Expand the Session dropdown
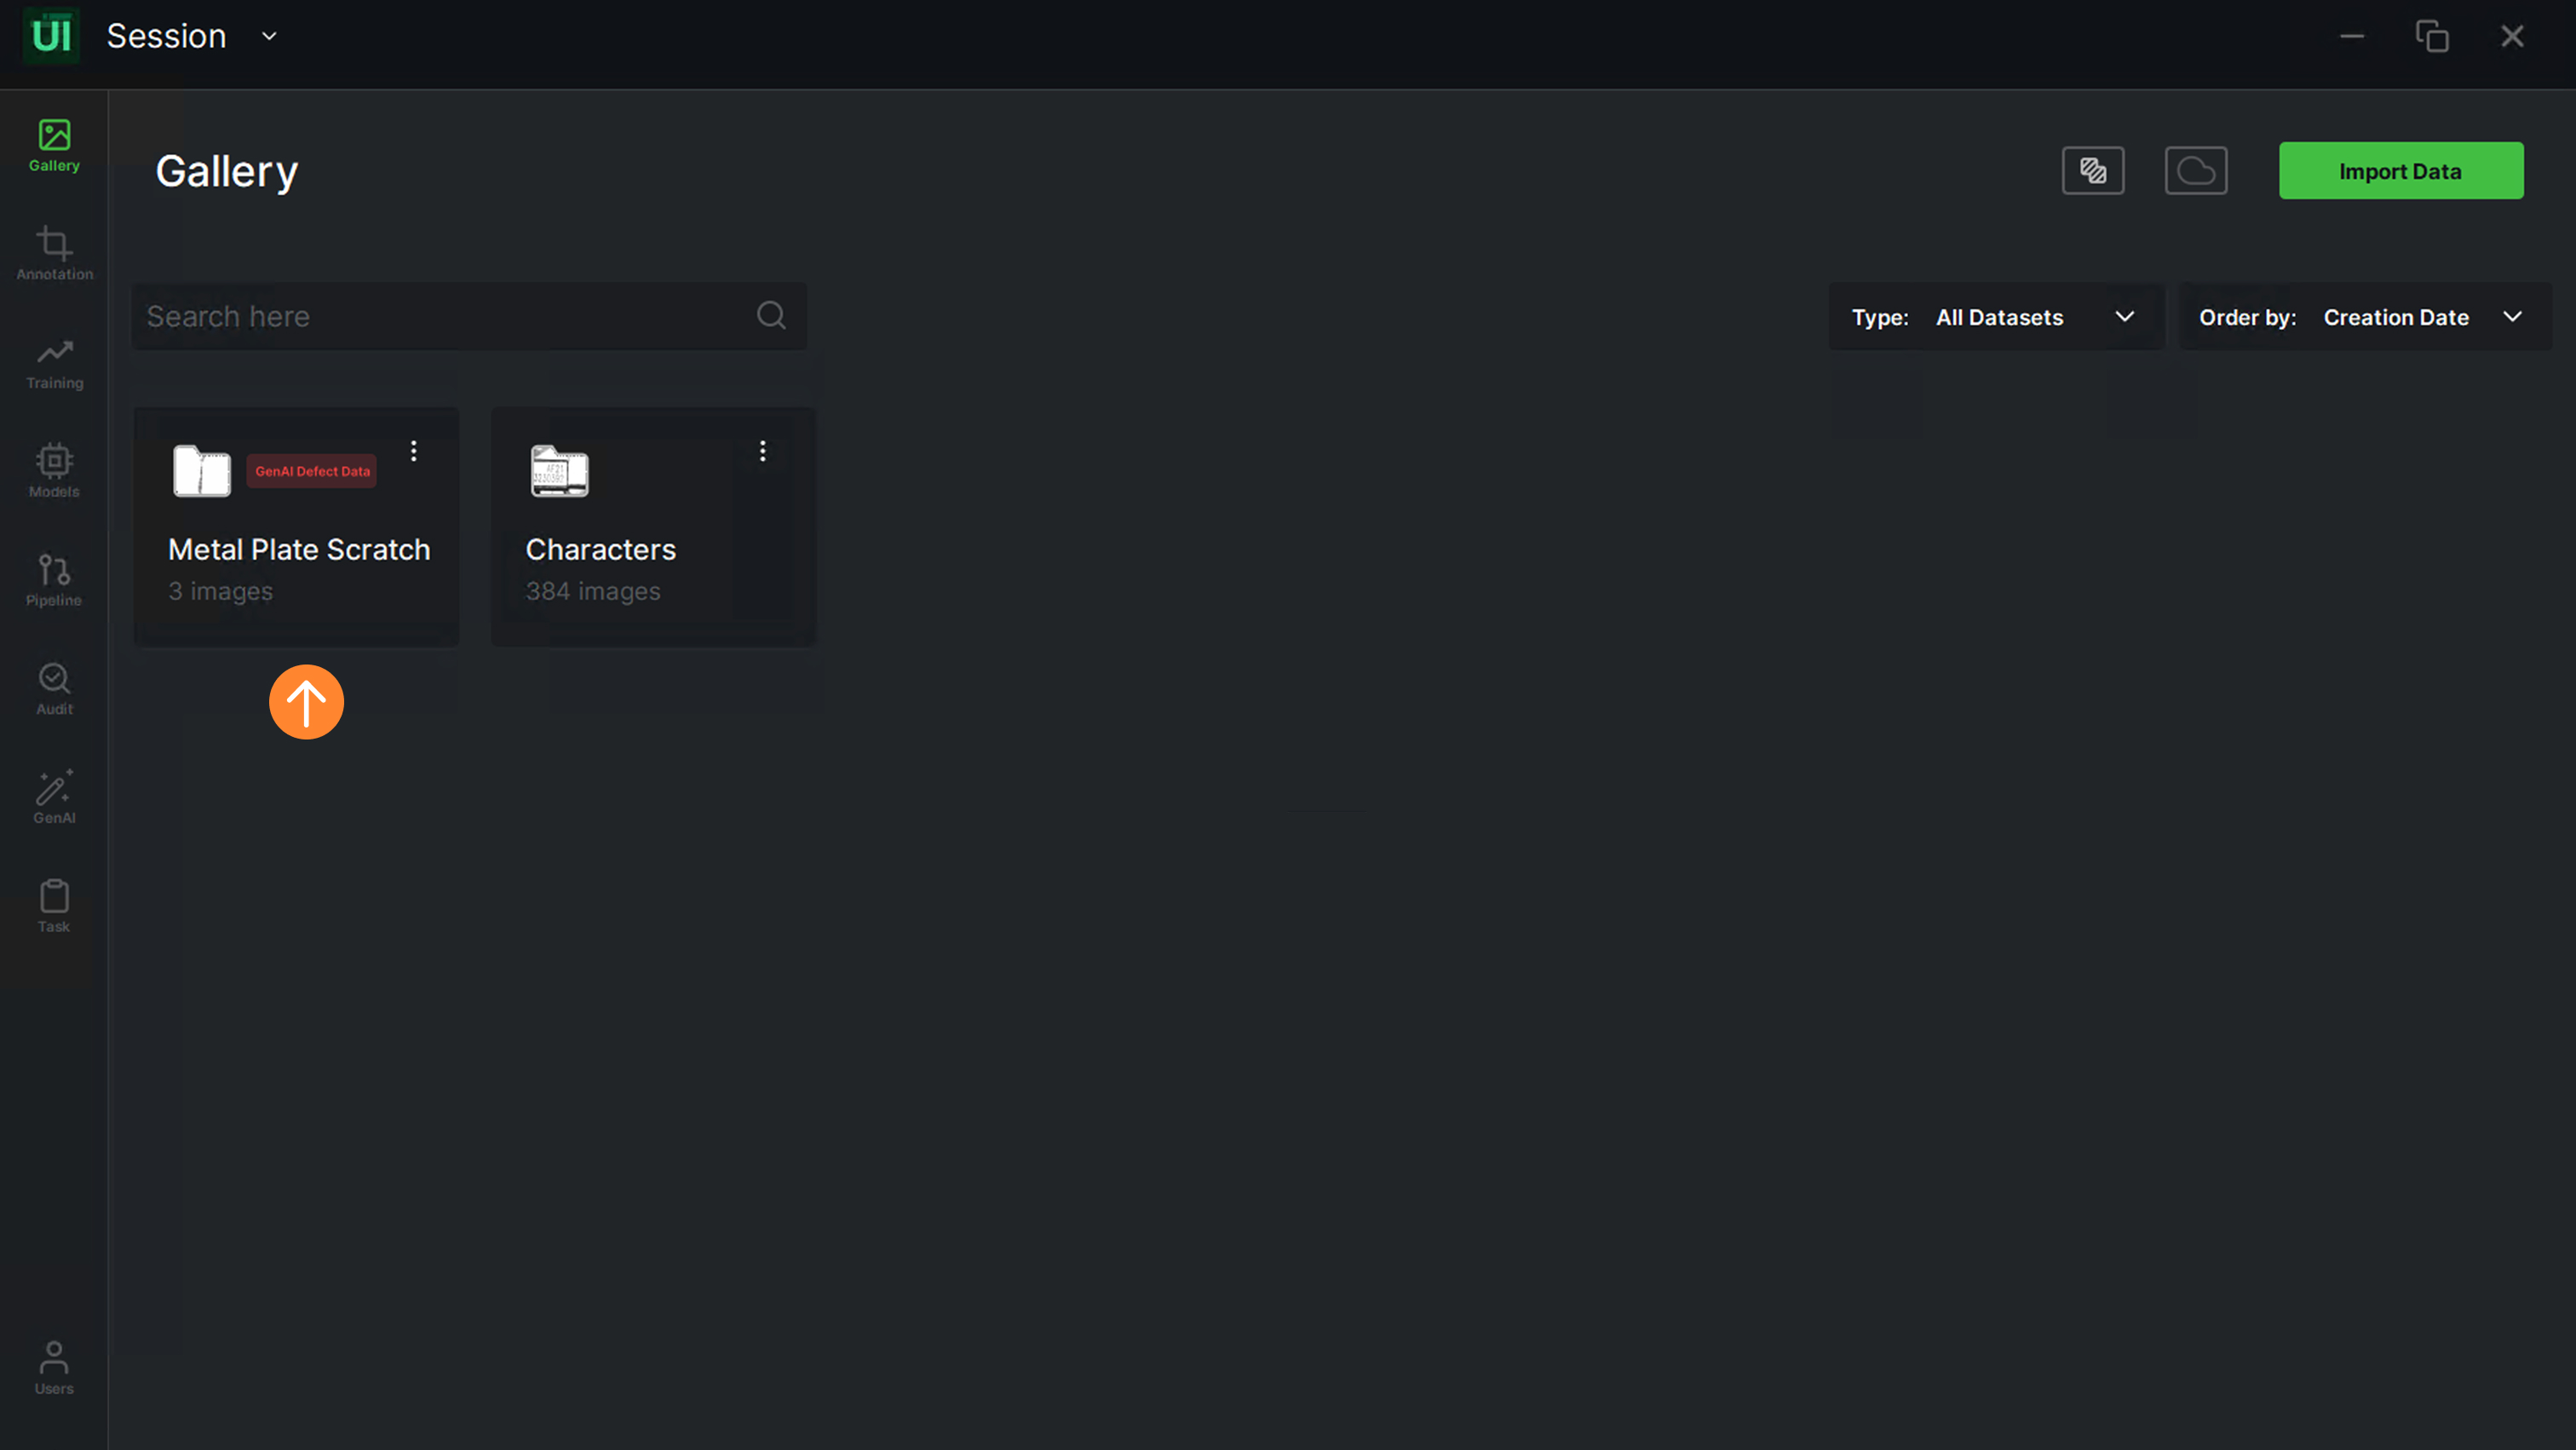Screen dimensions: 2576x1450 (269, 37)
